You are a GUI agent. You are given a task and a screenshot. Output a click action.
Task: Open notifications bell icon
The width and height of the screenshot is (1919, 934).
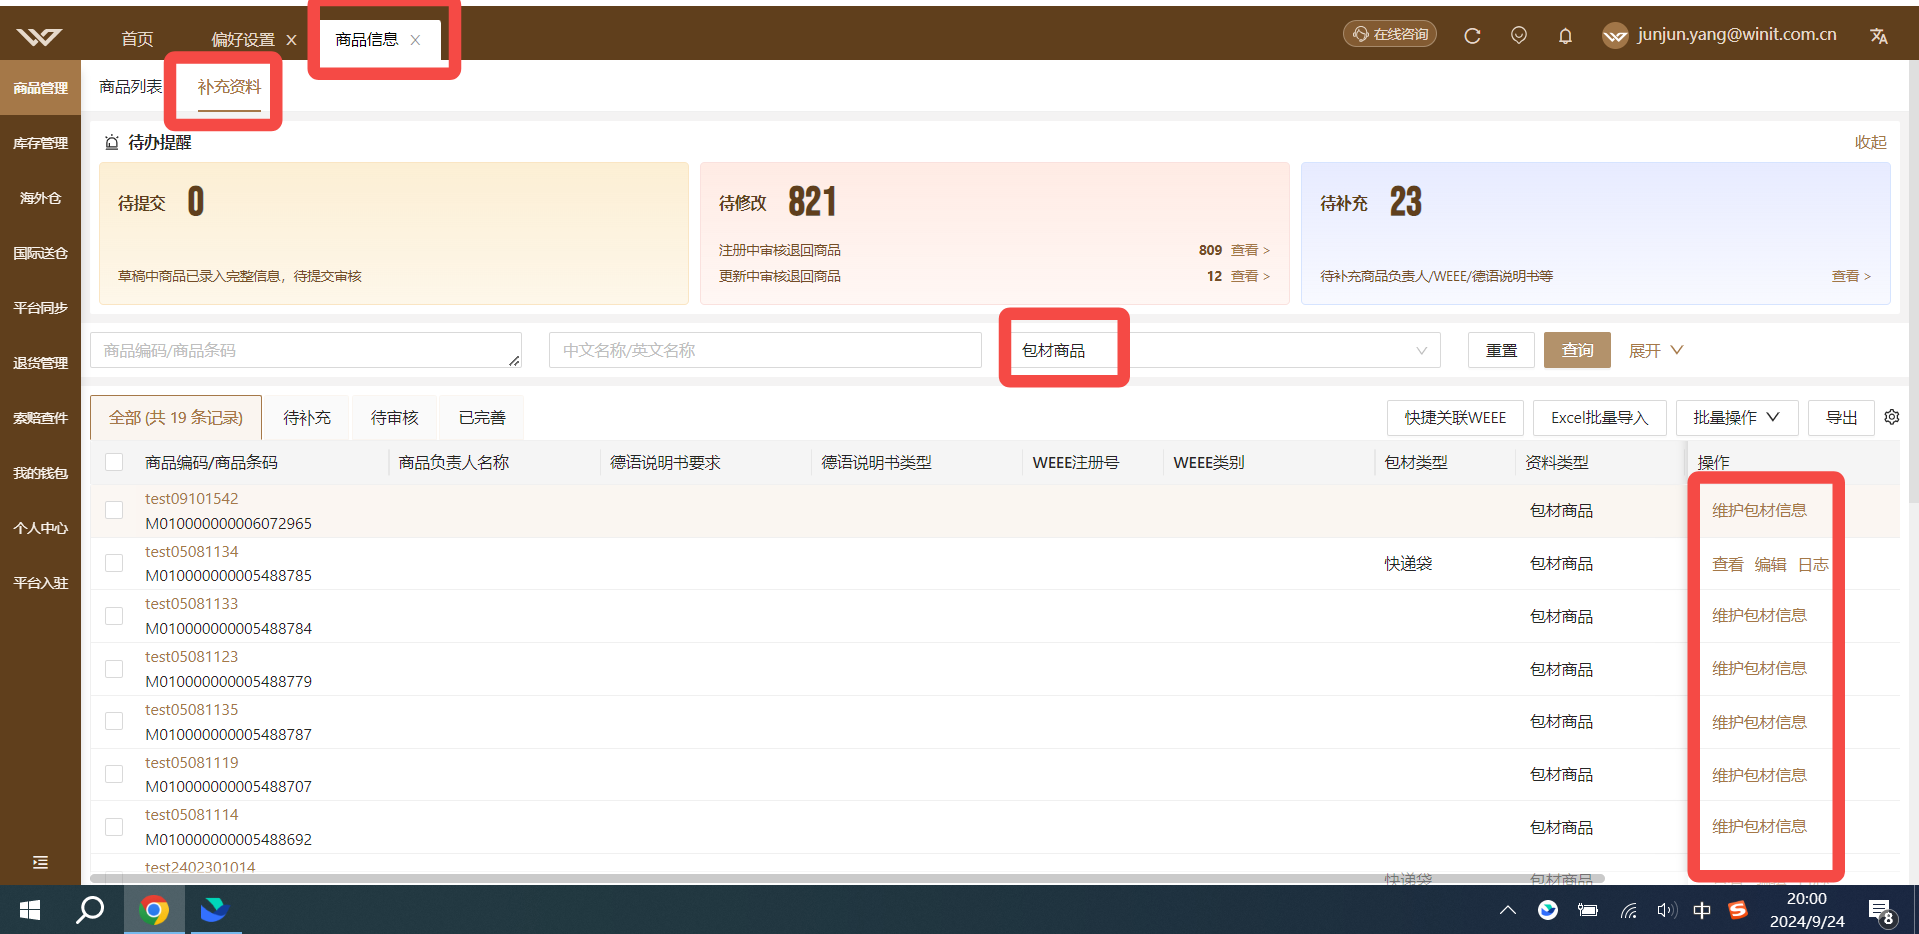coord(1565,36)
